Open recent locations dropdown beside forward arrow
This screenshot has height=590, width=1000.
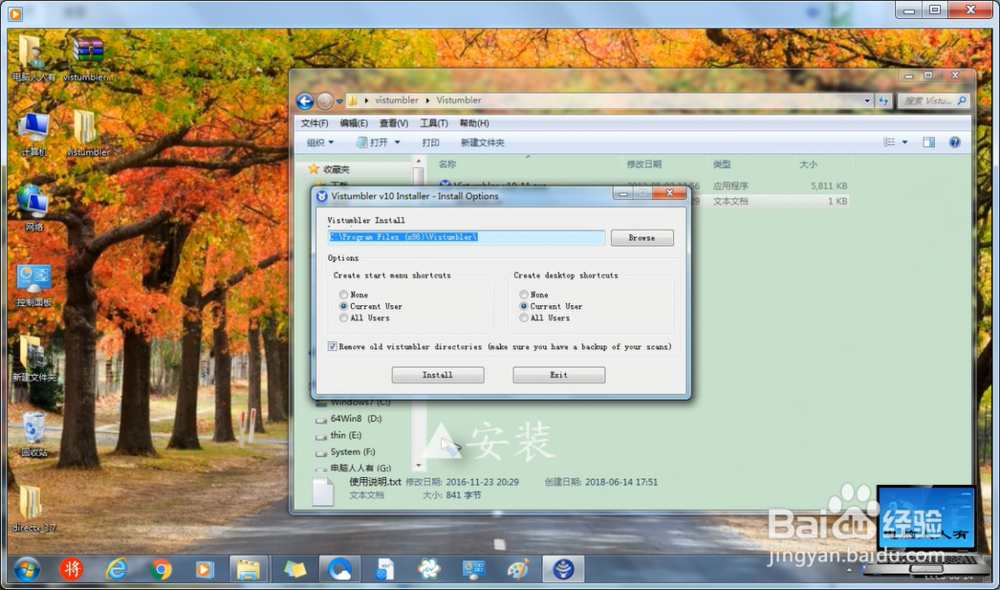[339, 101]
